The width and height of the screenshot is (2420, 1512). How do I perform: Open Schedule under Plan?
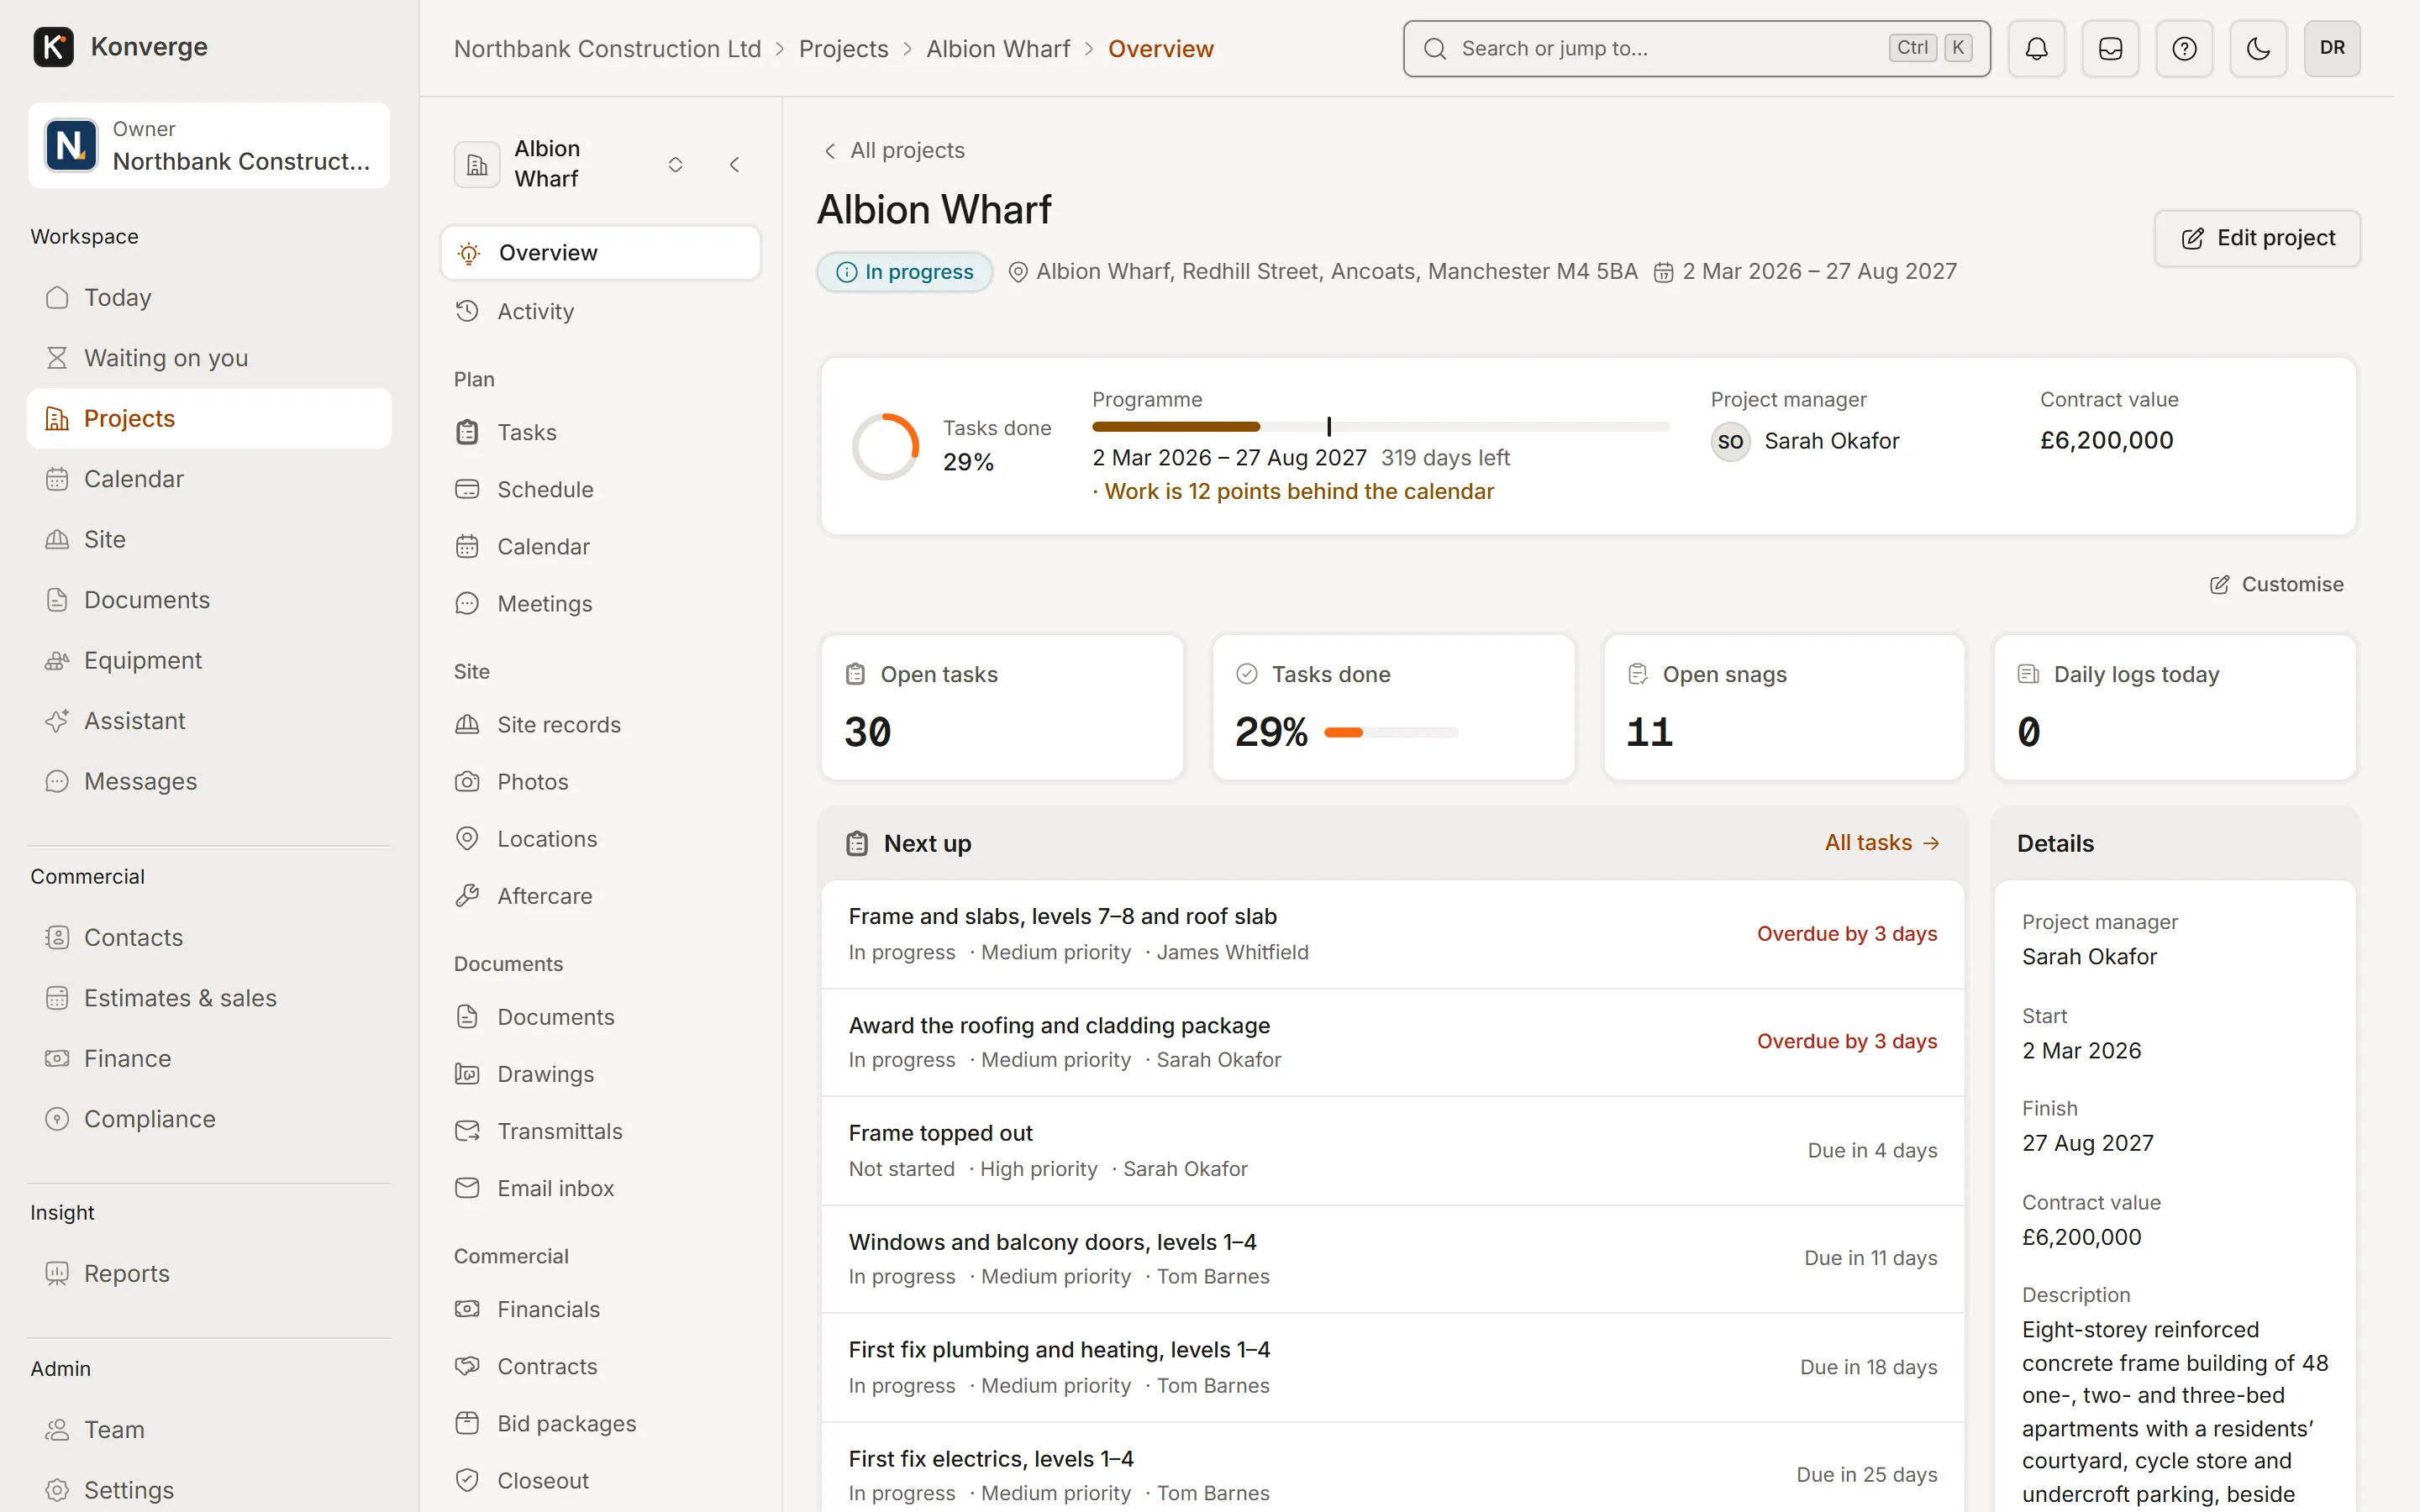(600, 489)
